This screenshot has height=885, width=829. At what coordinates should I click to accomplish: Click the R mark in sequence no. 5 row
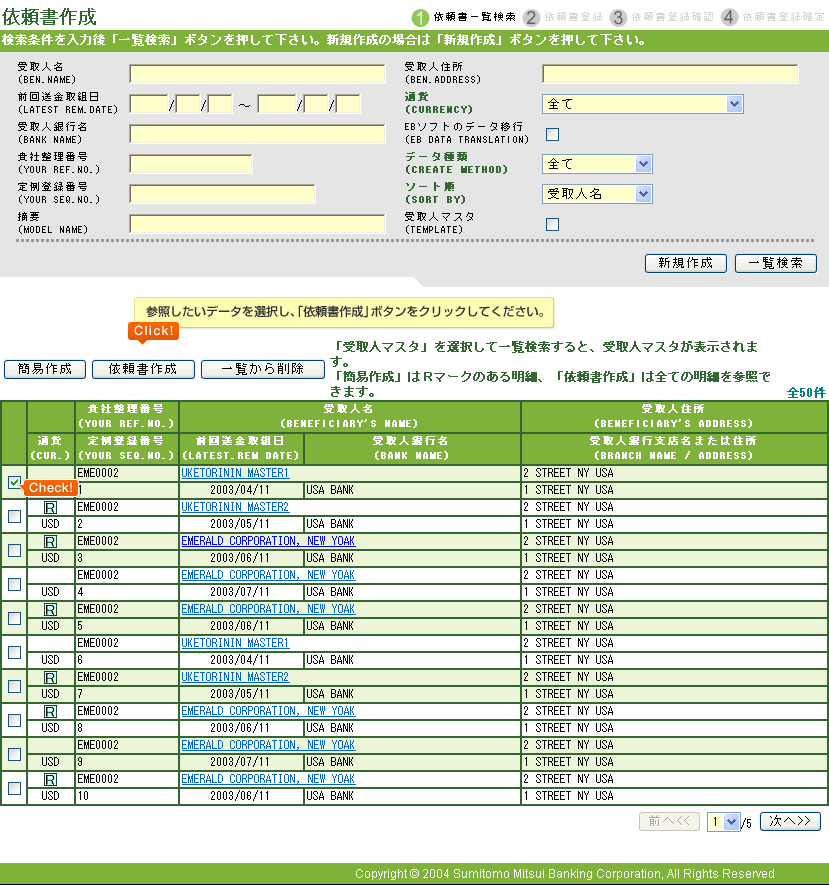(50, 610)
